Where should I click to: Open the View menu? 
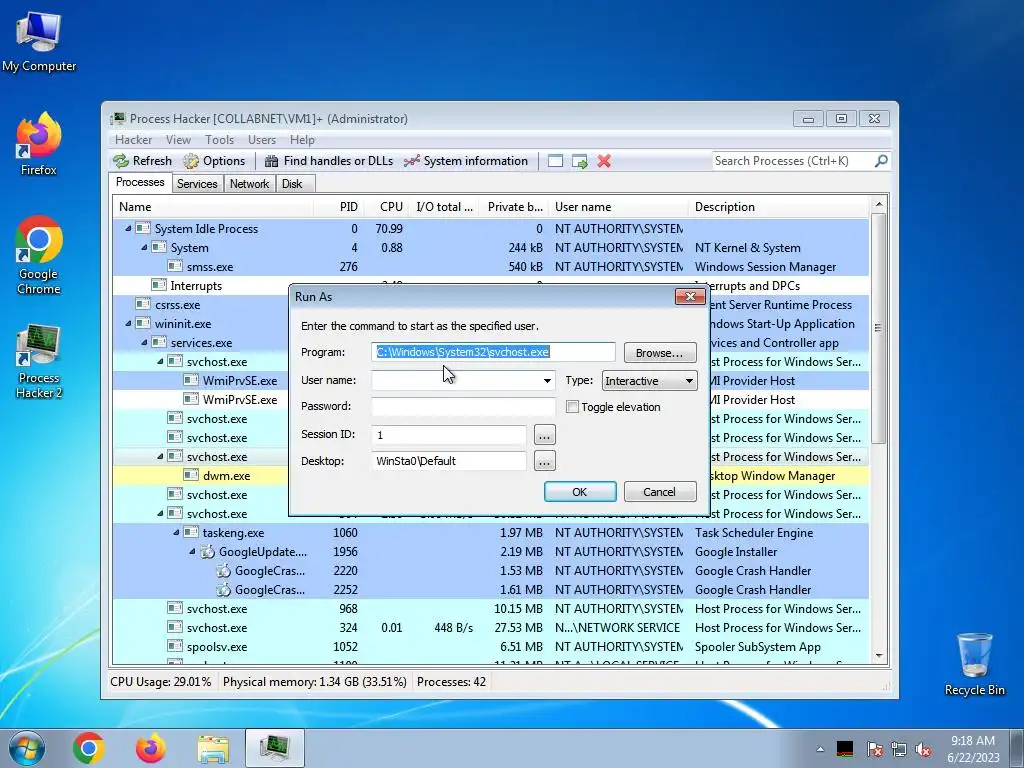pos(178,140)
